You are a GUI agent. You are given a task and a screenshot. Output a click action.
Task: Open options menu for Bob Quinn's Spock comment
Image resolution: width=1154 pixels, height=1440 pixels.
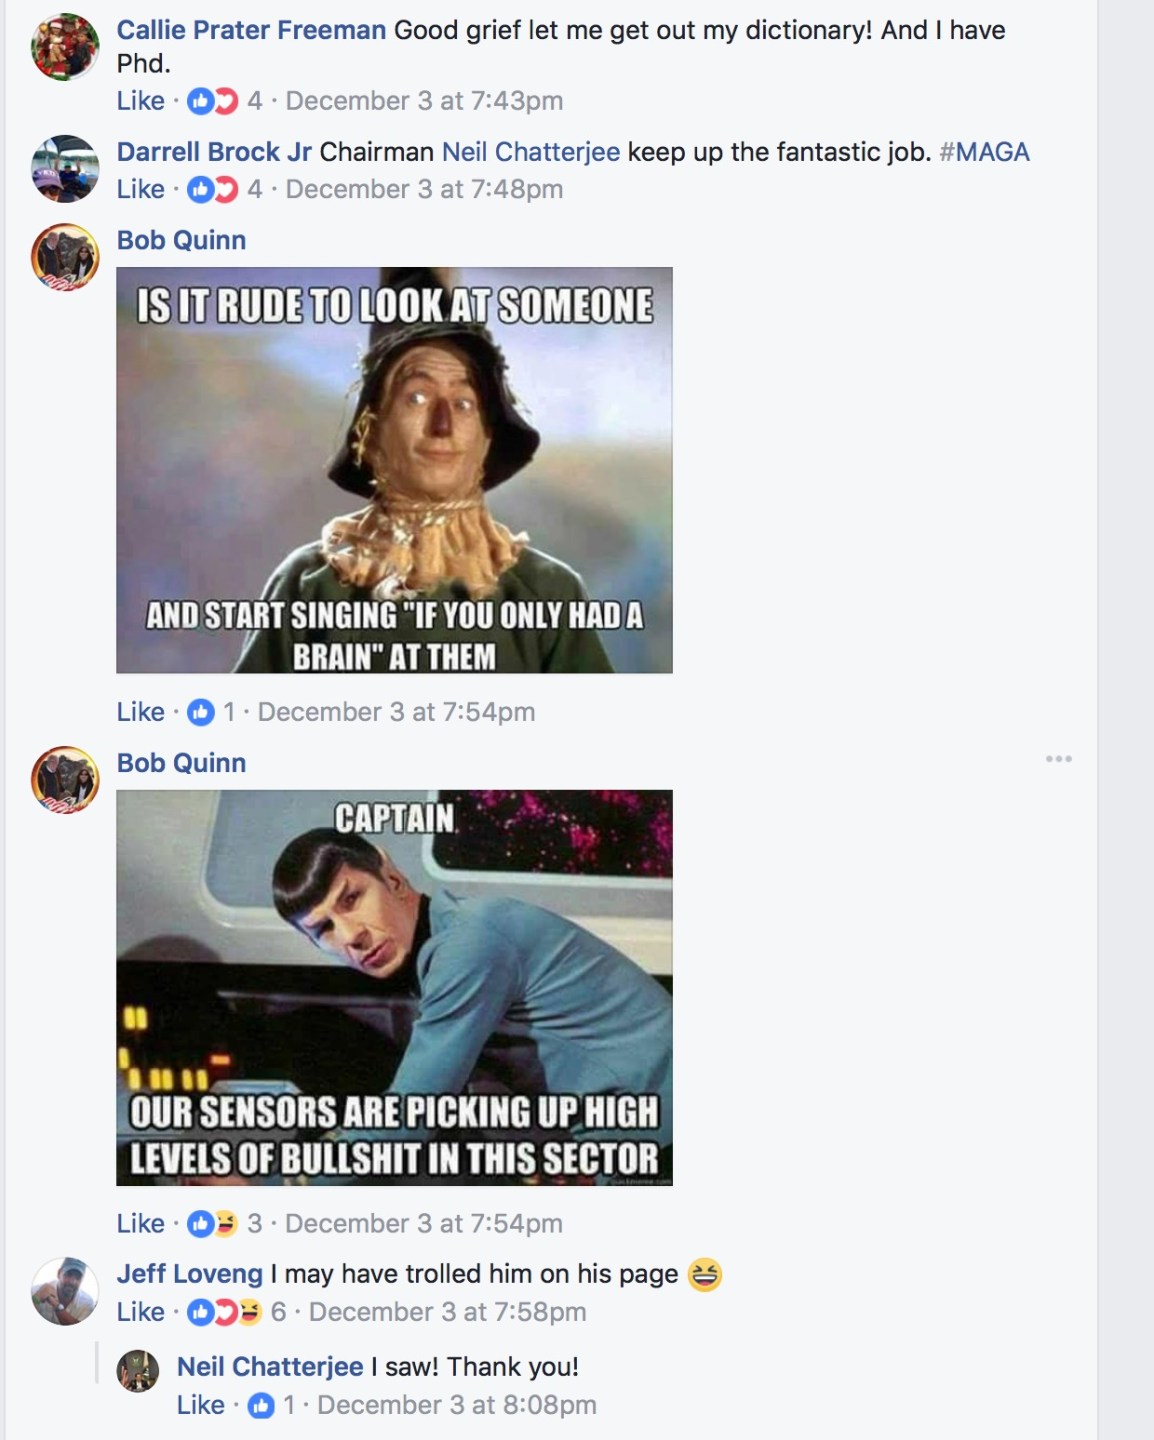(1059, 759)
